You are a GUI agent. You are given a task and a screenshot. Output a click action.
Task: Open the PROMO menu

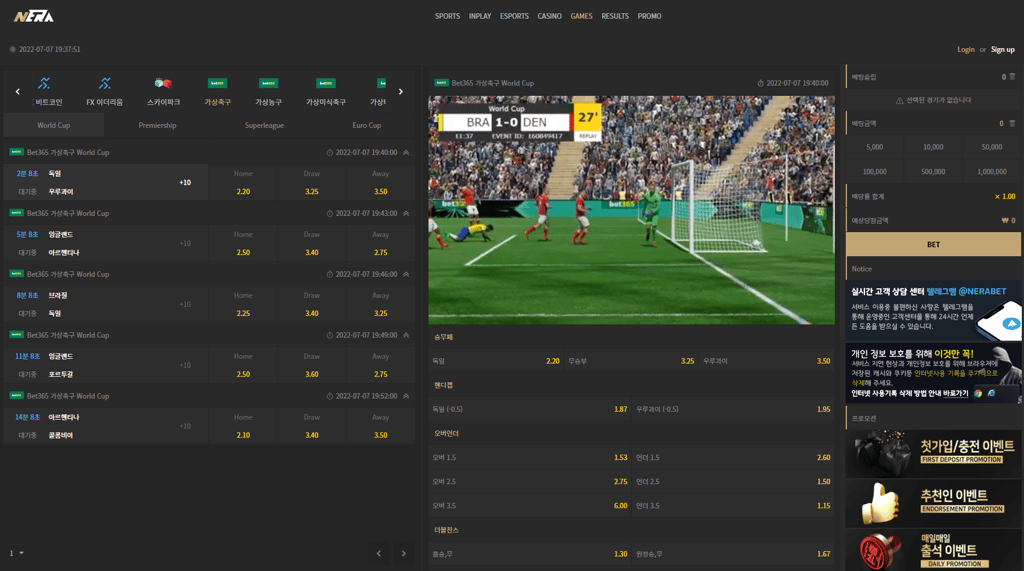(x=649, y=16)
